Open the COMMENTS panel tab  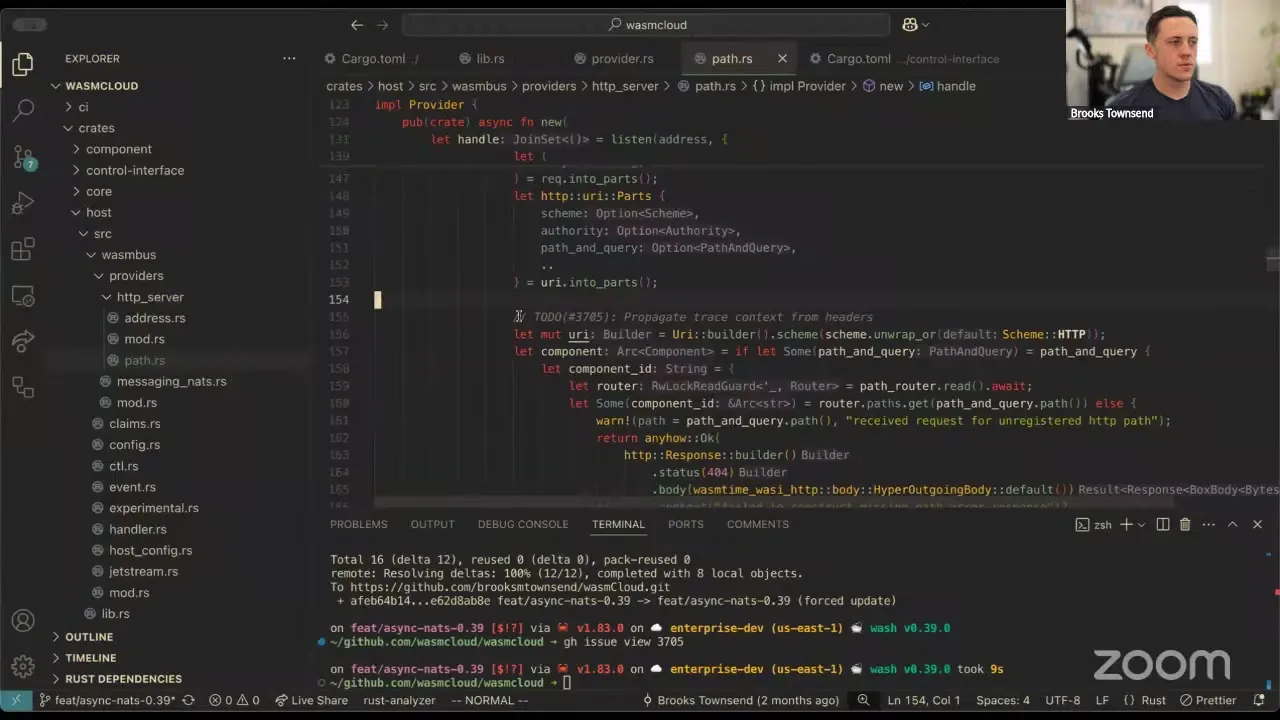click(x=758, y=524)
